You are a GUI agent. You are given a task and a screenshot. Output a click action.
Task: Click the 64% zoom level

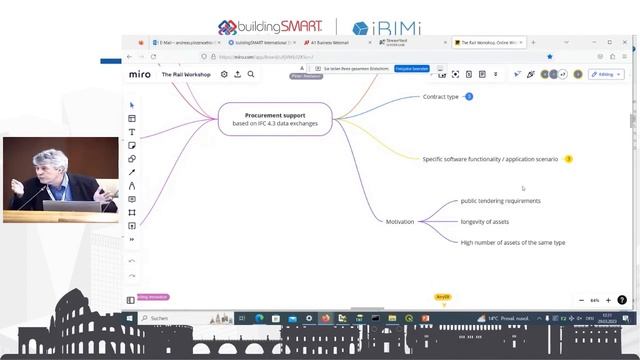(x=595, y=300)
